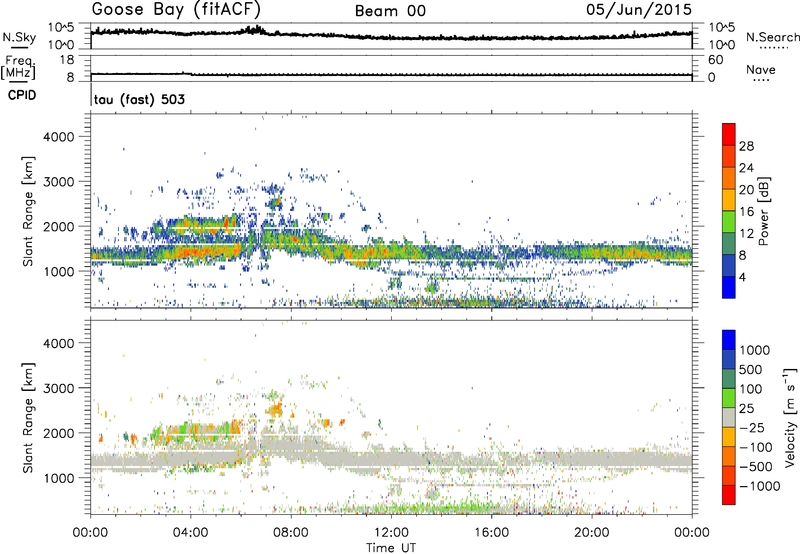Click the 'tau (fast) 503' text
800x554 pixels.
point(139,99)
